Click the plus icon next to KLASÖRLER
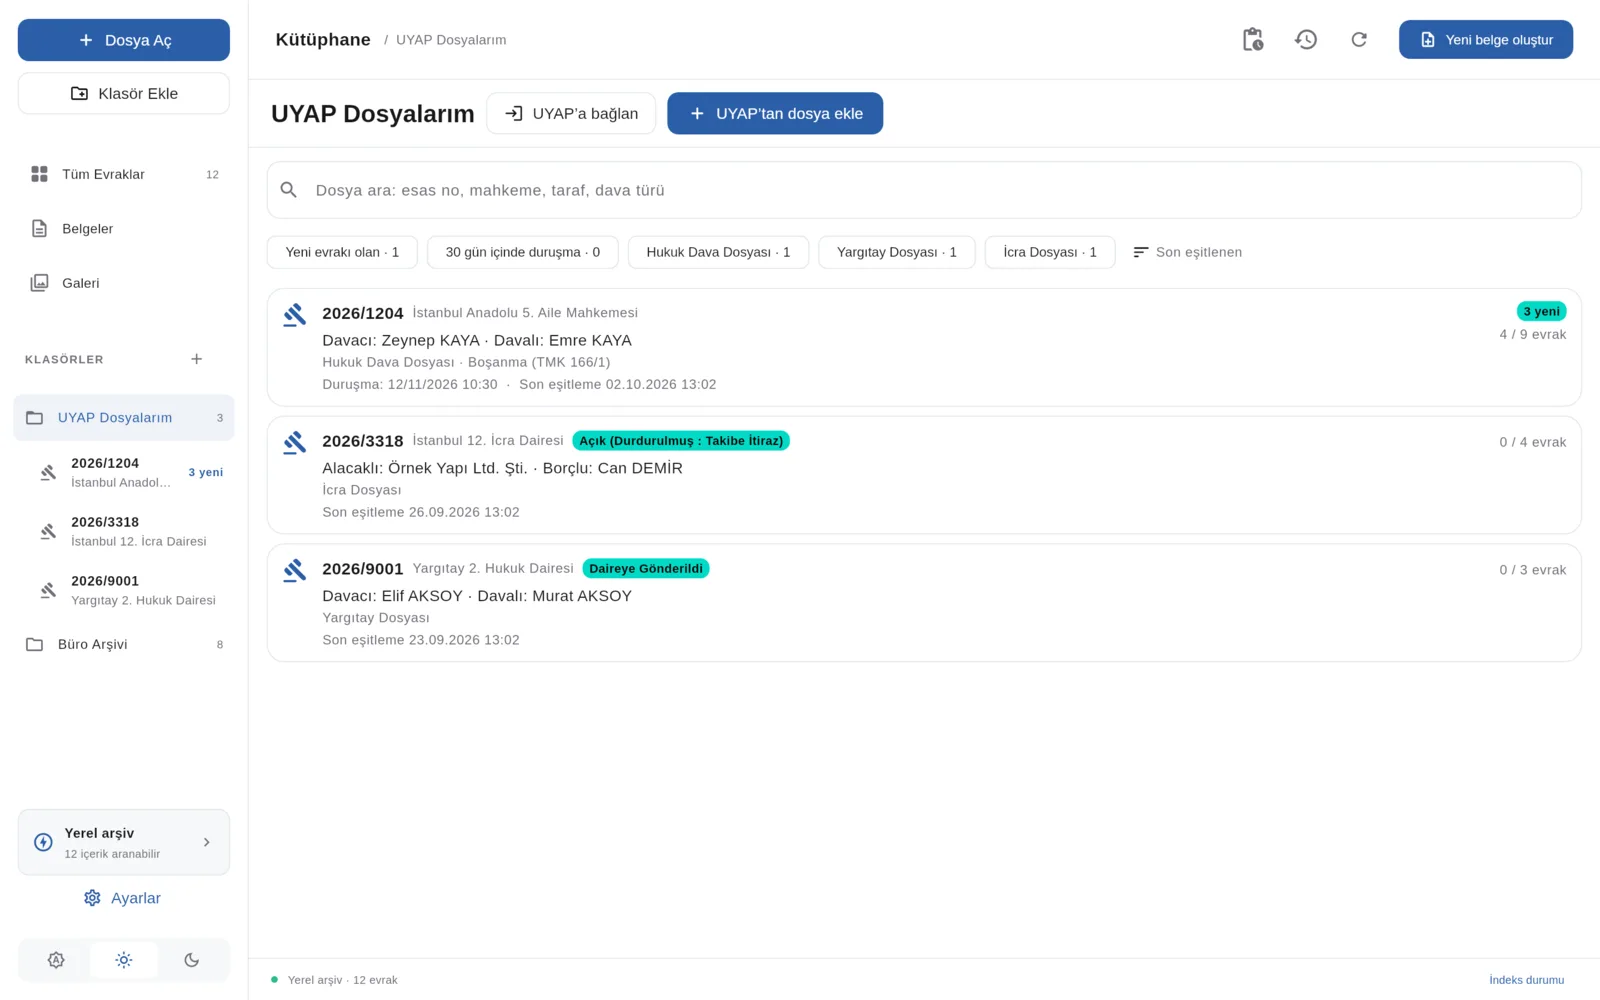 [197, 359]
